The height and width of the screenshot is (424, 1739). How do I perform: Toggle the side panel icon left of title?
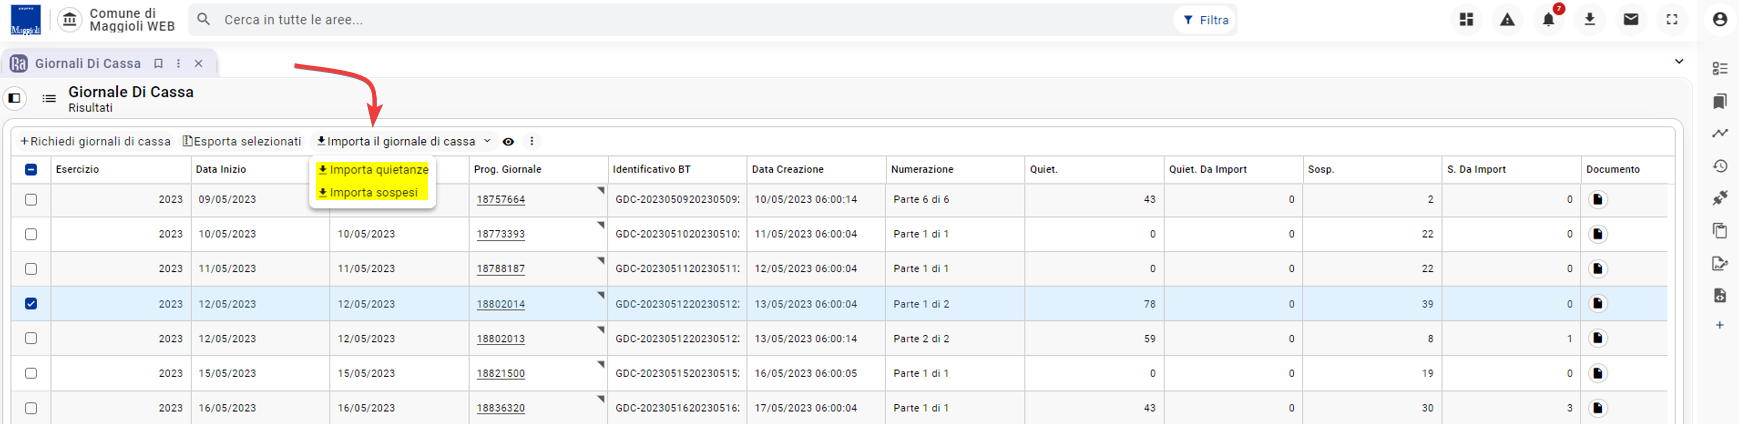pyautogui.click(x=14, y=98)
